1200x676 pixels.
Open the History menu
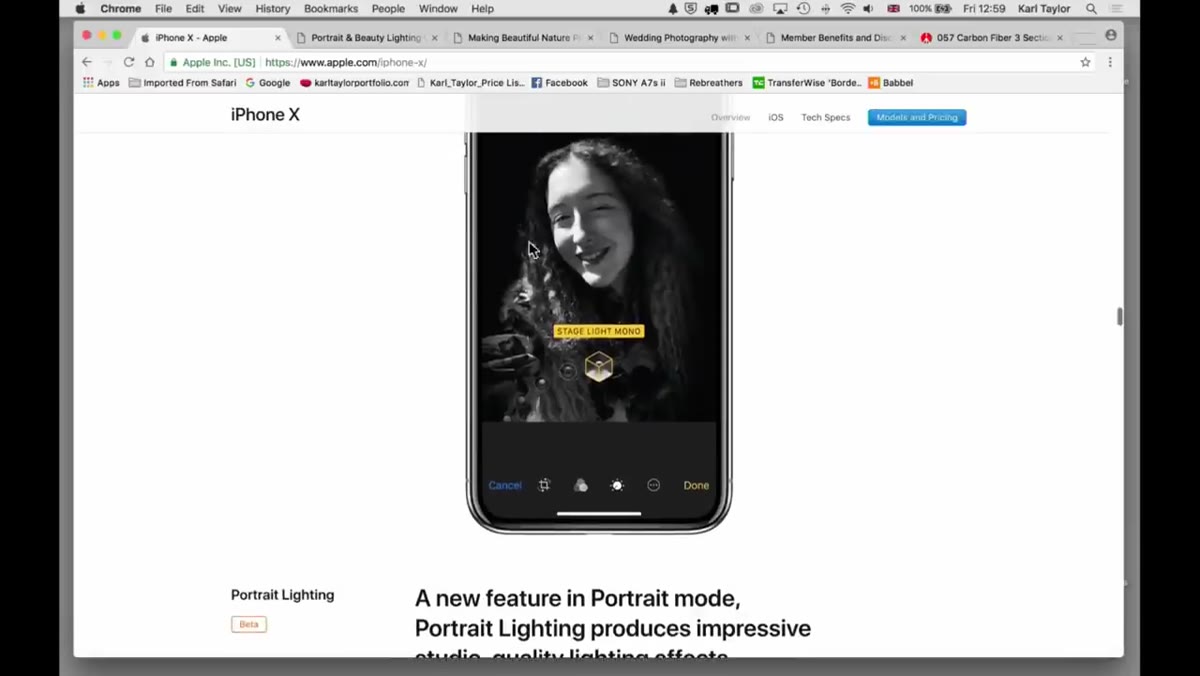pos(272,9)
